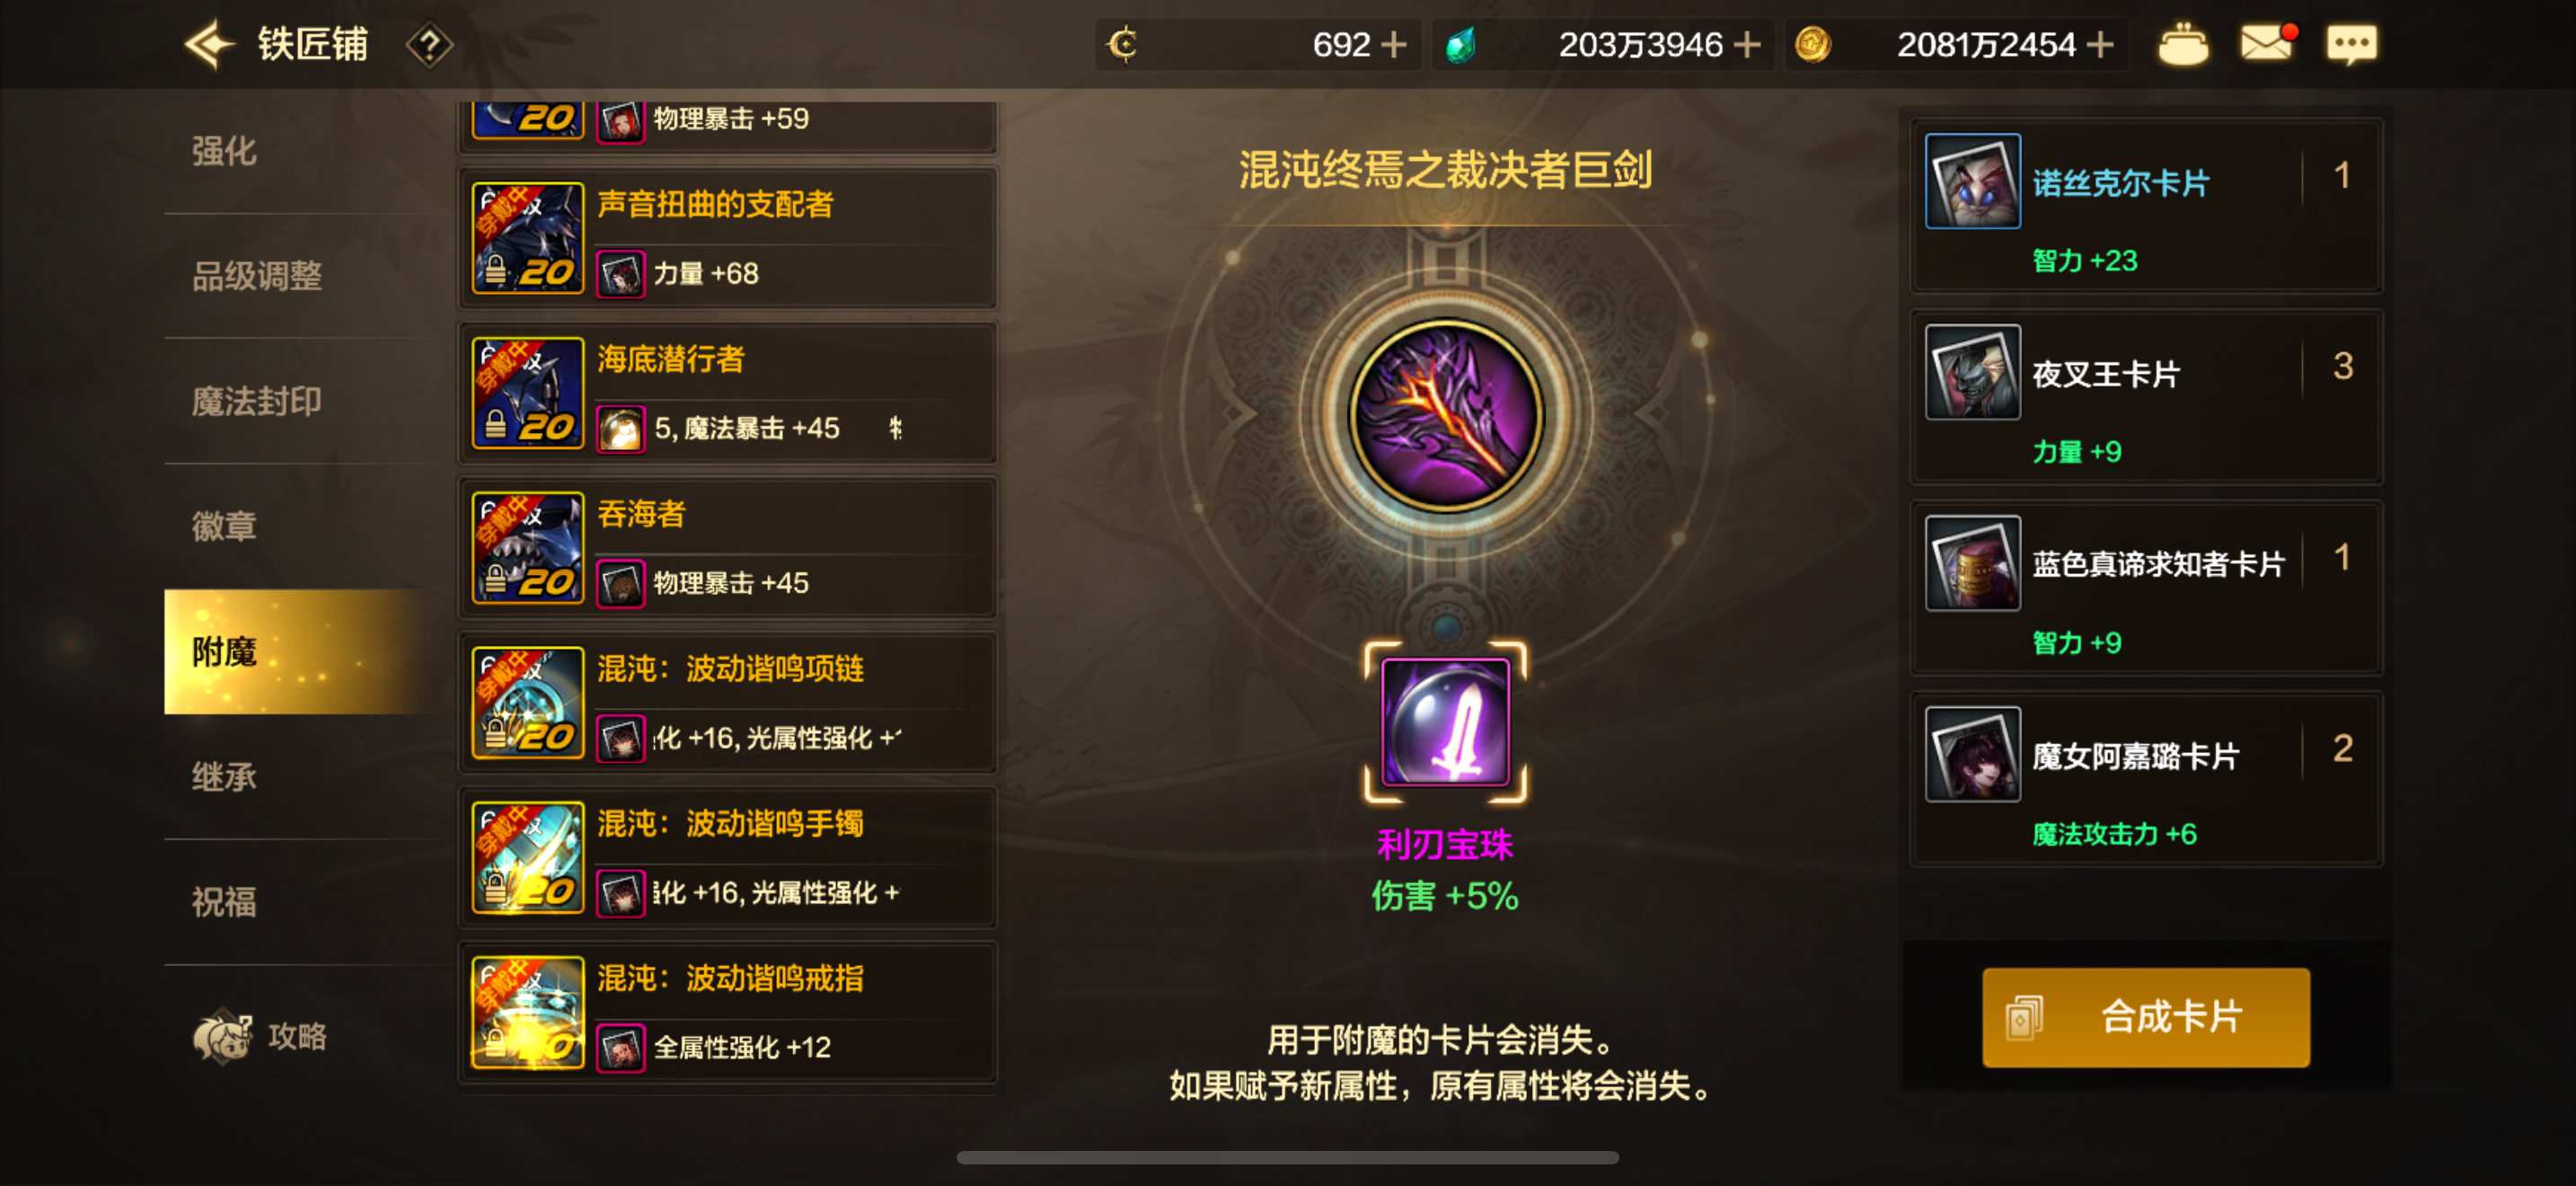Select the 诺丝克尔卡片 card

[2146, 207]
